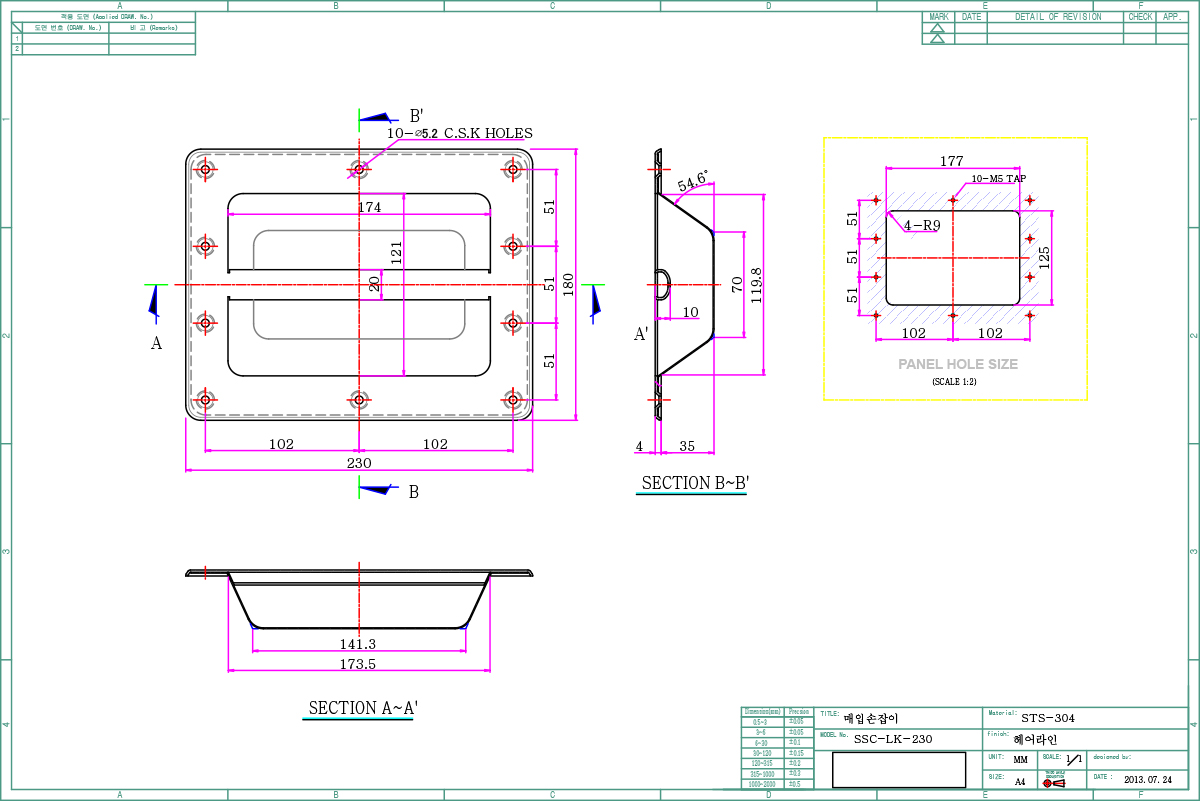The image size is (1200, 801).
Task: Click the material value STS-304
Action: (x=1048, y=718)
